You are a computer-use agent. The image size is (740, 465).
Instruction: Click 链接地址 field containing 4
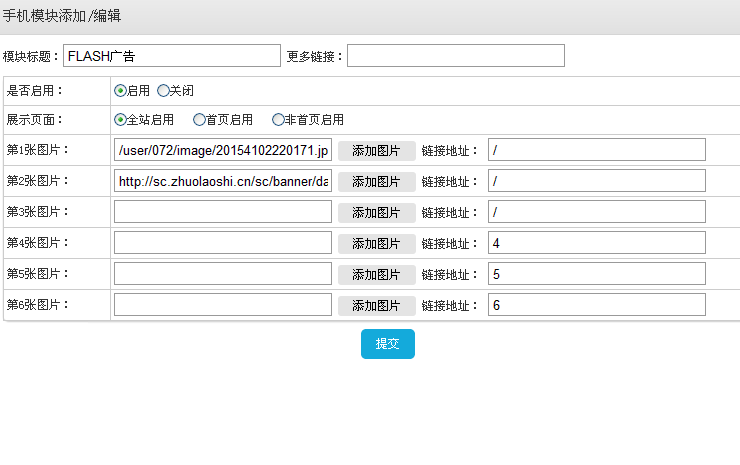click(x=597, y=244)
